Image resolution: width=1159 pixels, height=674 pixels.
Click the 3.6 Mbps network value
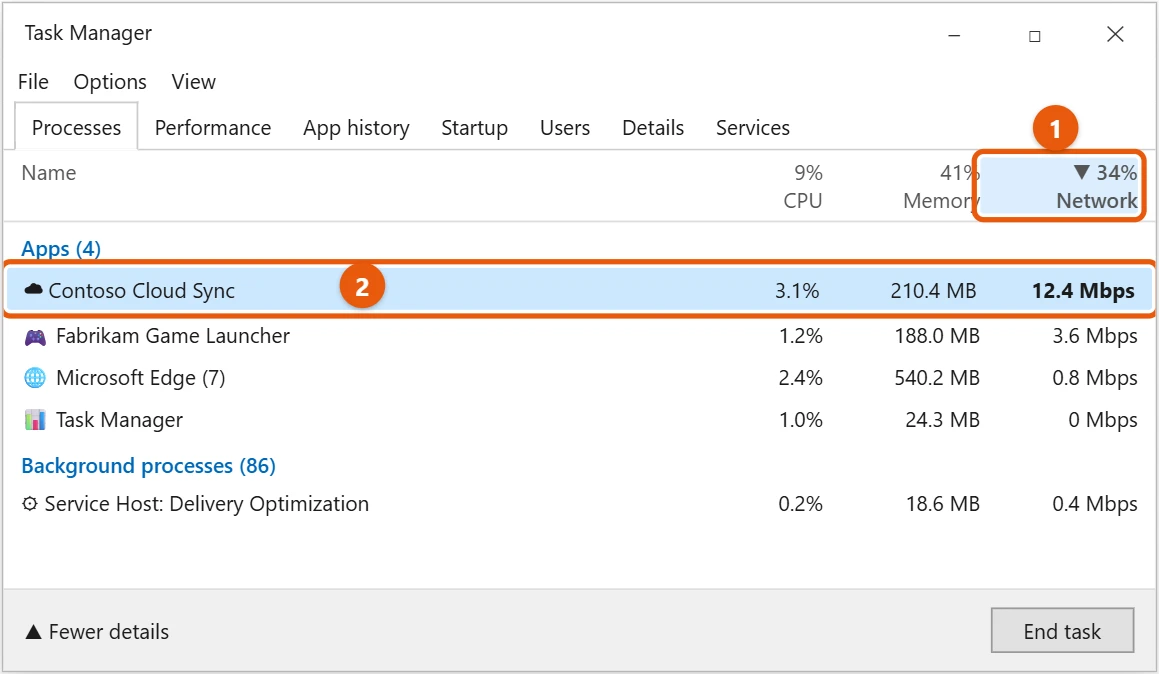(x=1095, y=336)
